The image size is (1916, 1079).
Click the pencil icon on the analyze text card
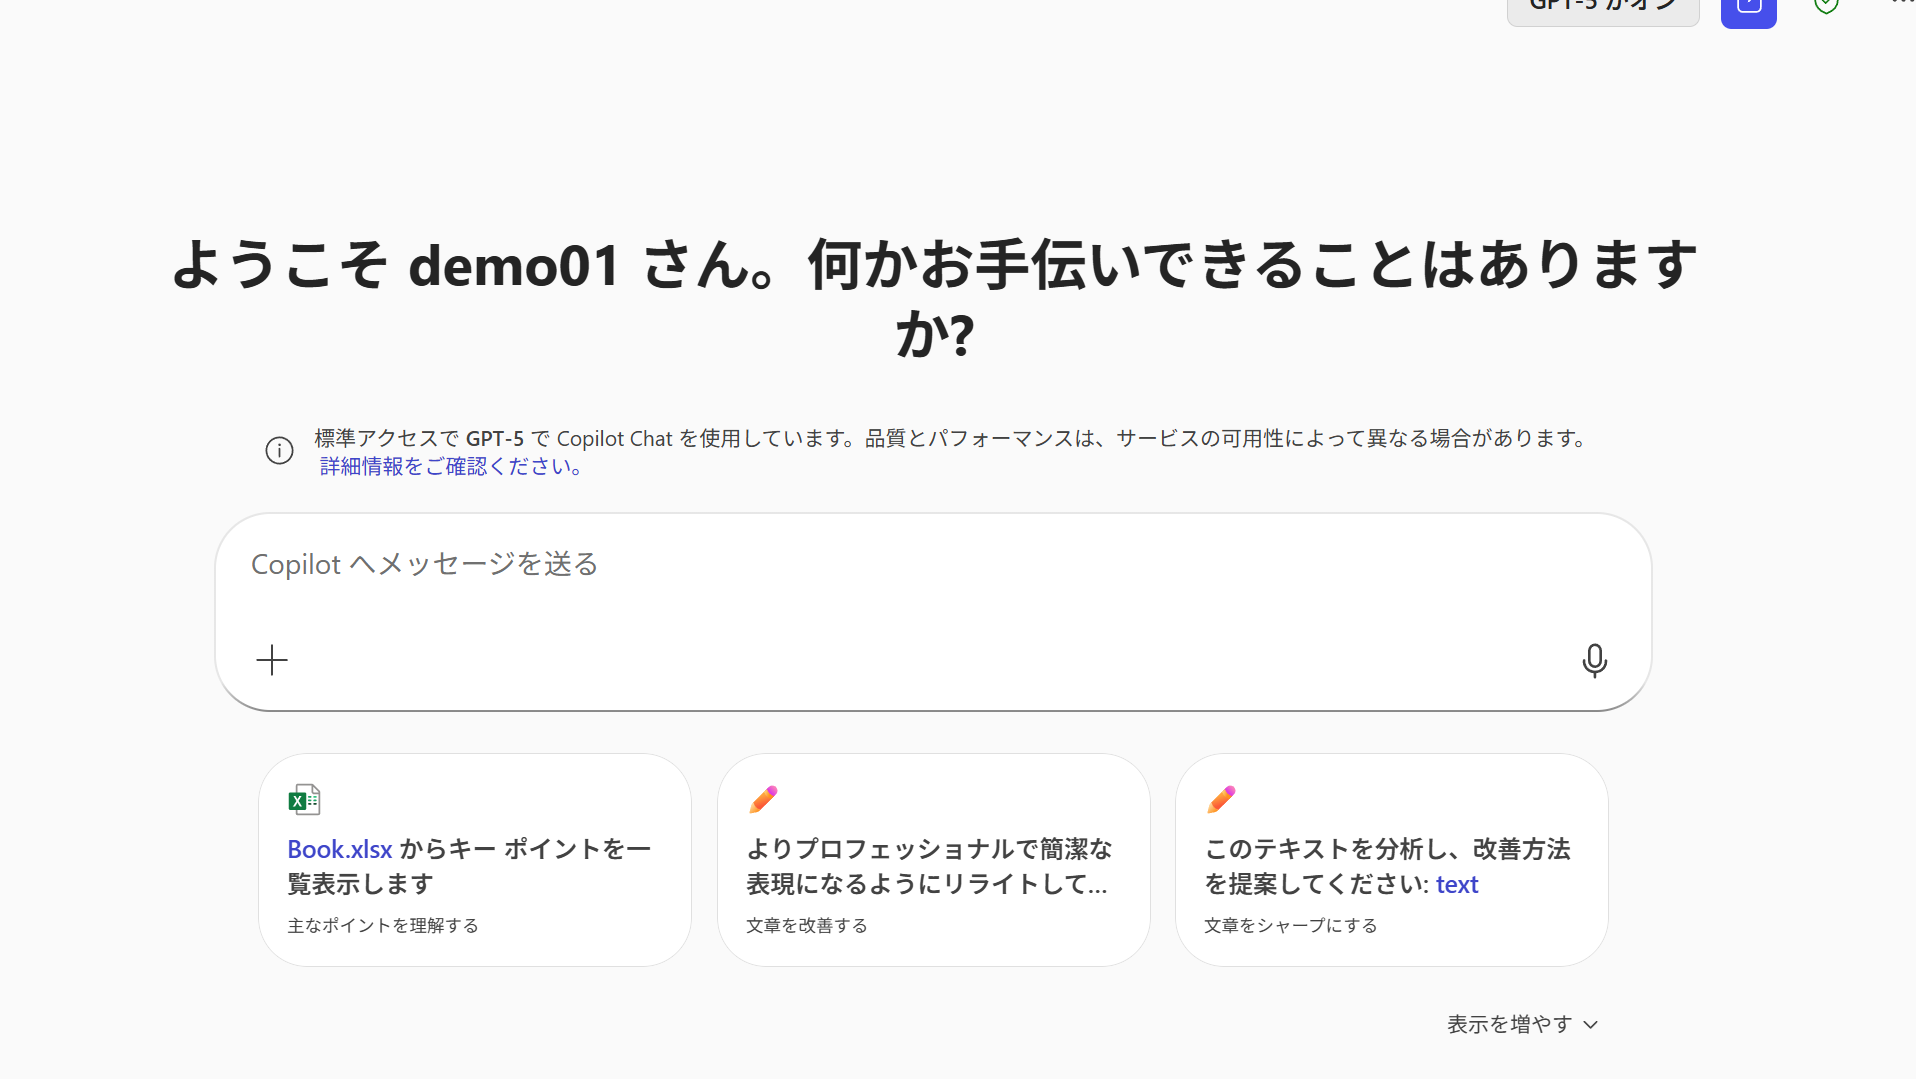click(1221, 799)
